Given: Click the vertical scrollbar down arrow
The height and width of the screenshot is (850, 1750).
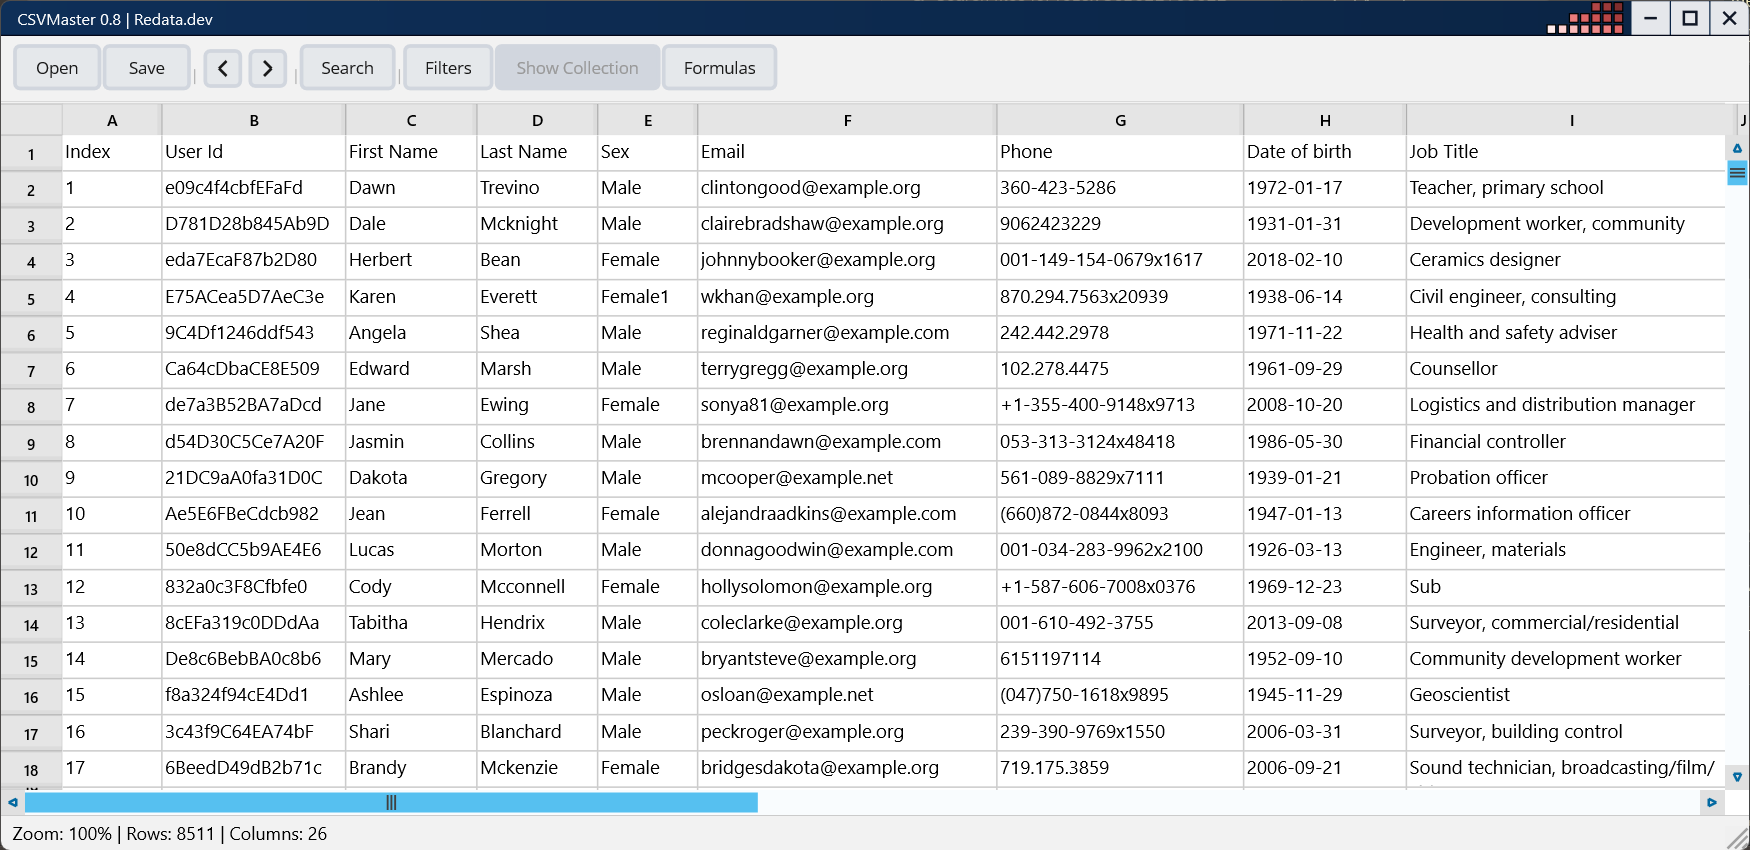Looking at the screenshot, I should tap(1737, 776).
